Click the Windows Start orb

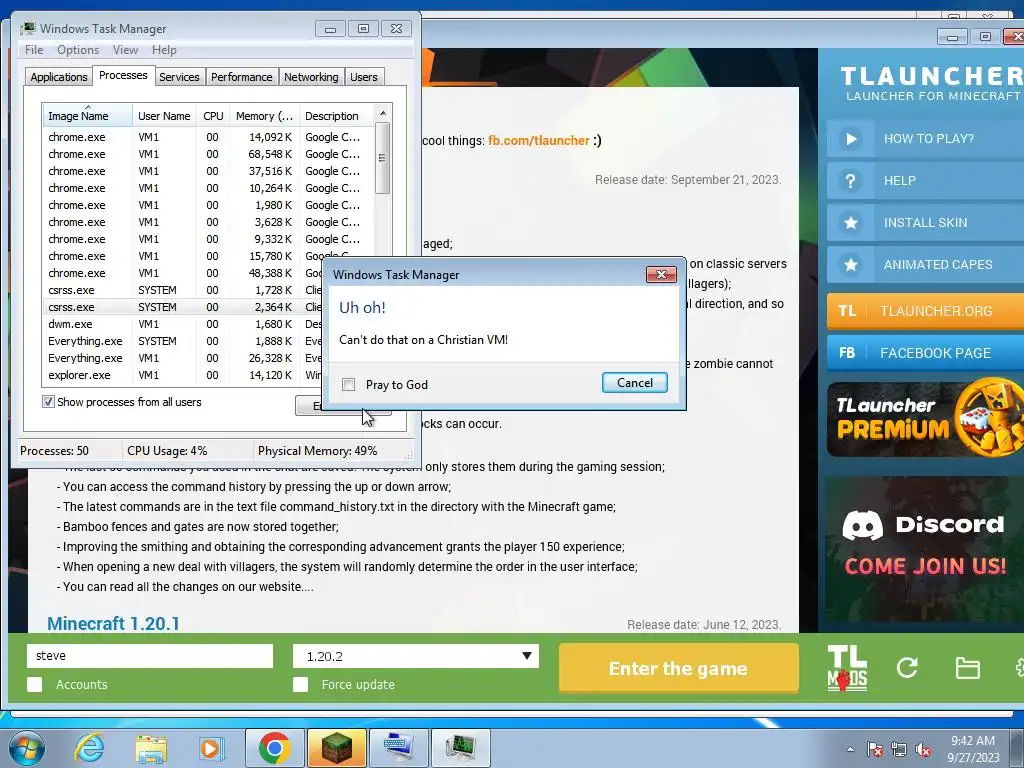click(27, 748)
